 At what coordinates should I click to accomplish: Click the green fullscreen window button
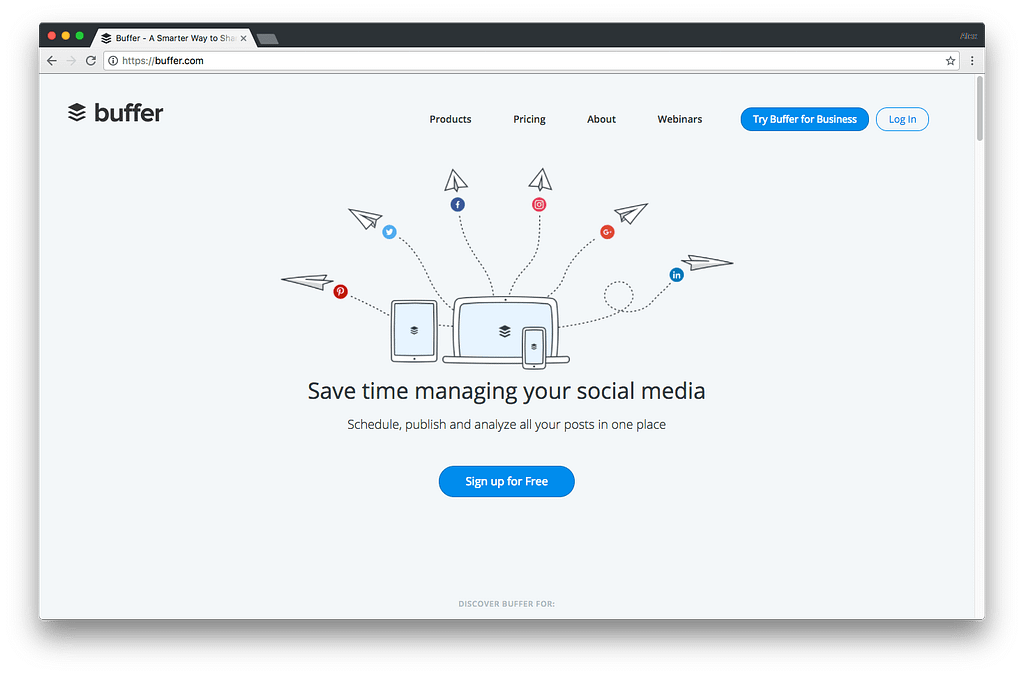click(80, 36)
